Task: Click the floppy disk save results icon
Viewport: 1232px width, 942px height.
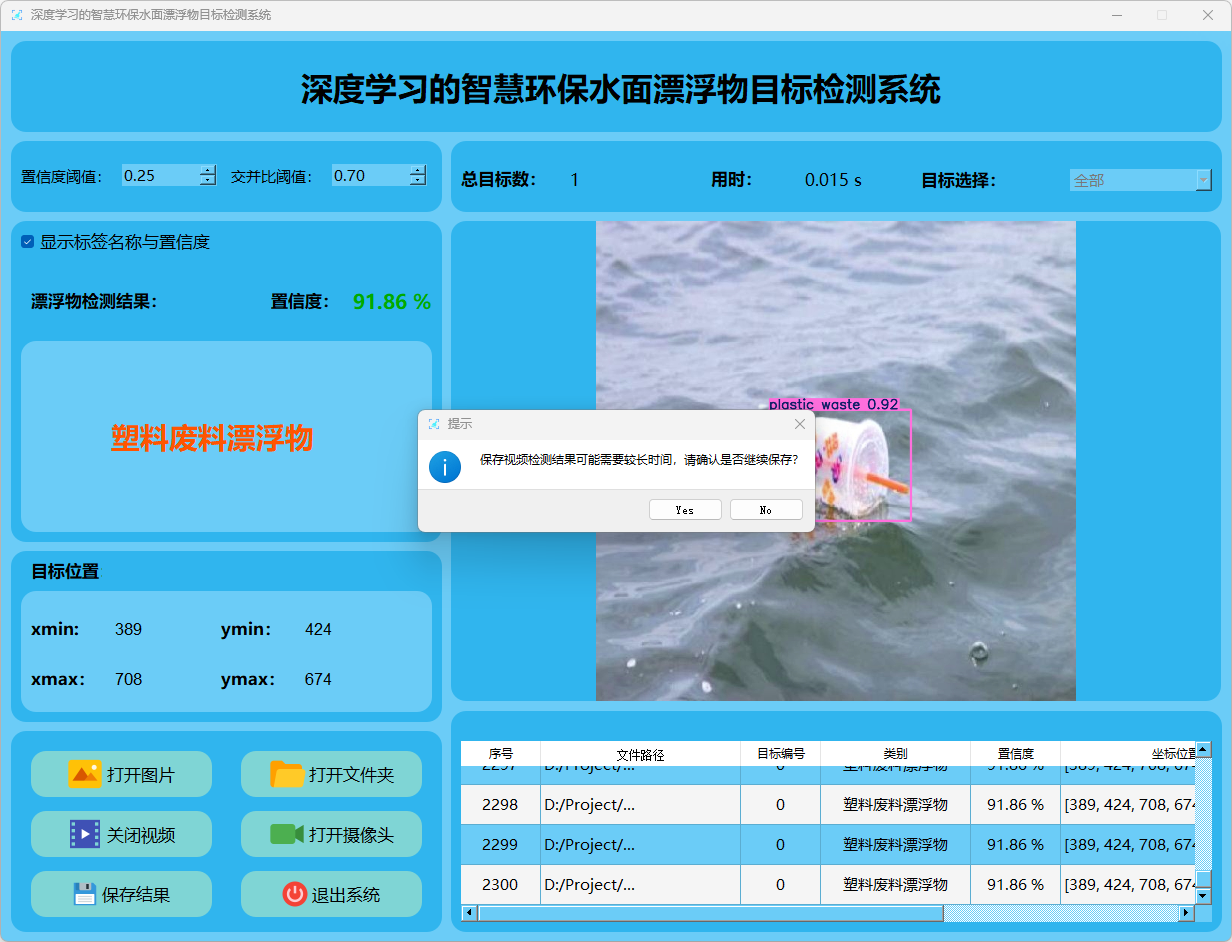Action: point(85,894)
